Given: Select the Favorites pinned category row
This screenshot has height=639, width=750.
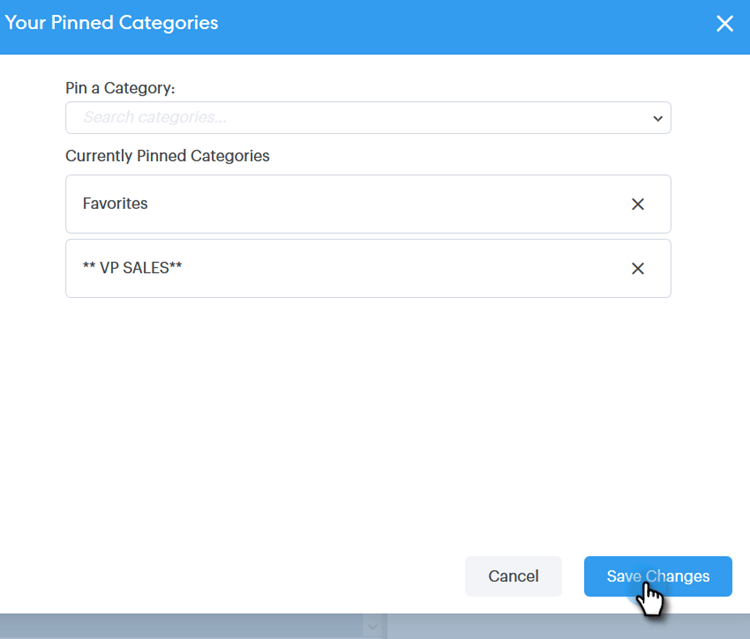Looking at the screenshot, I should (340, 204).
